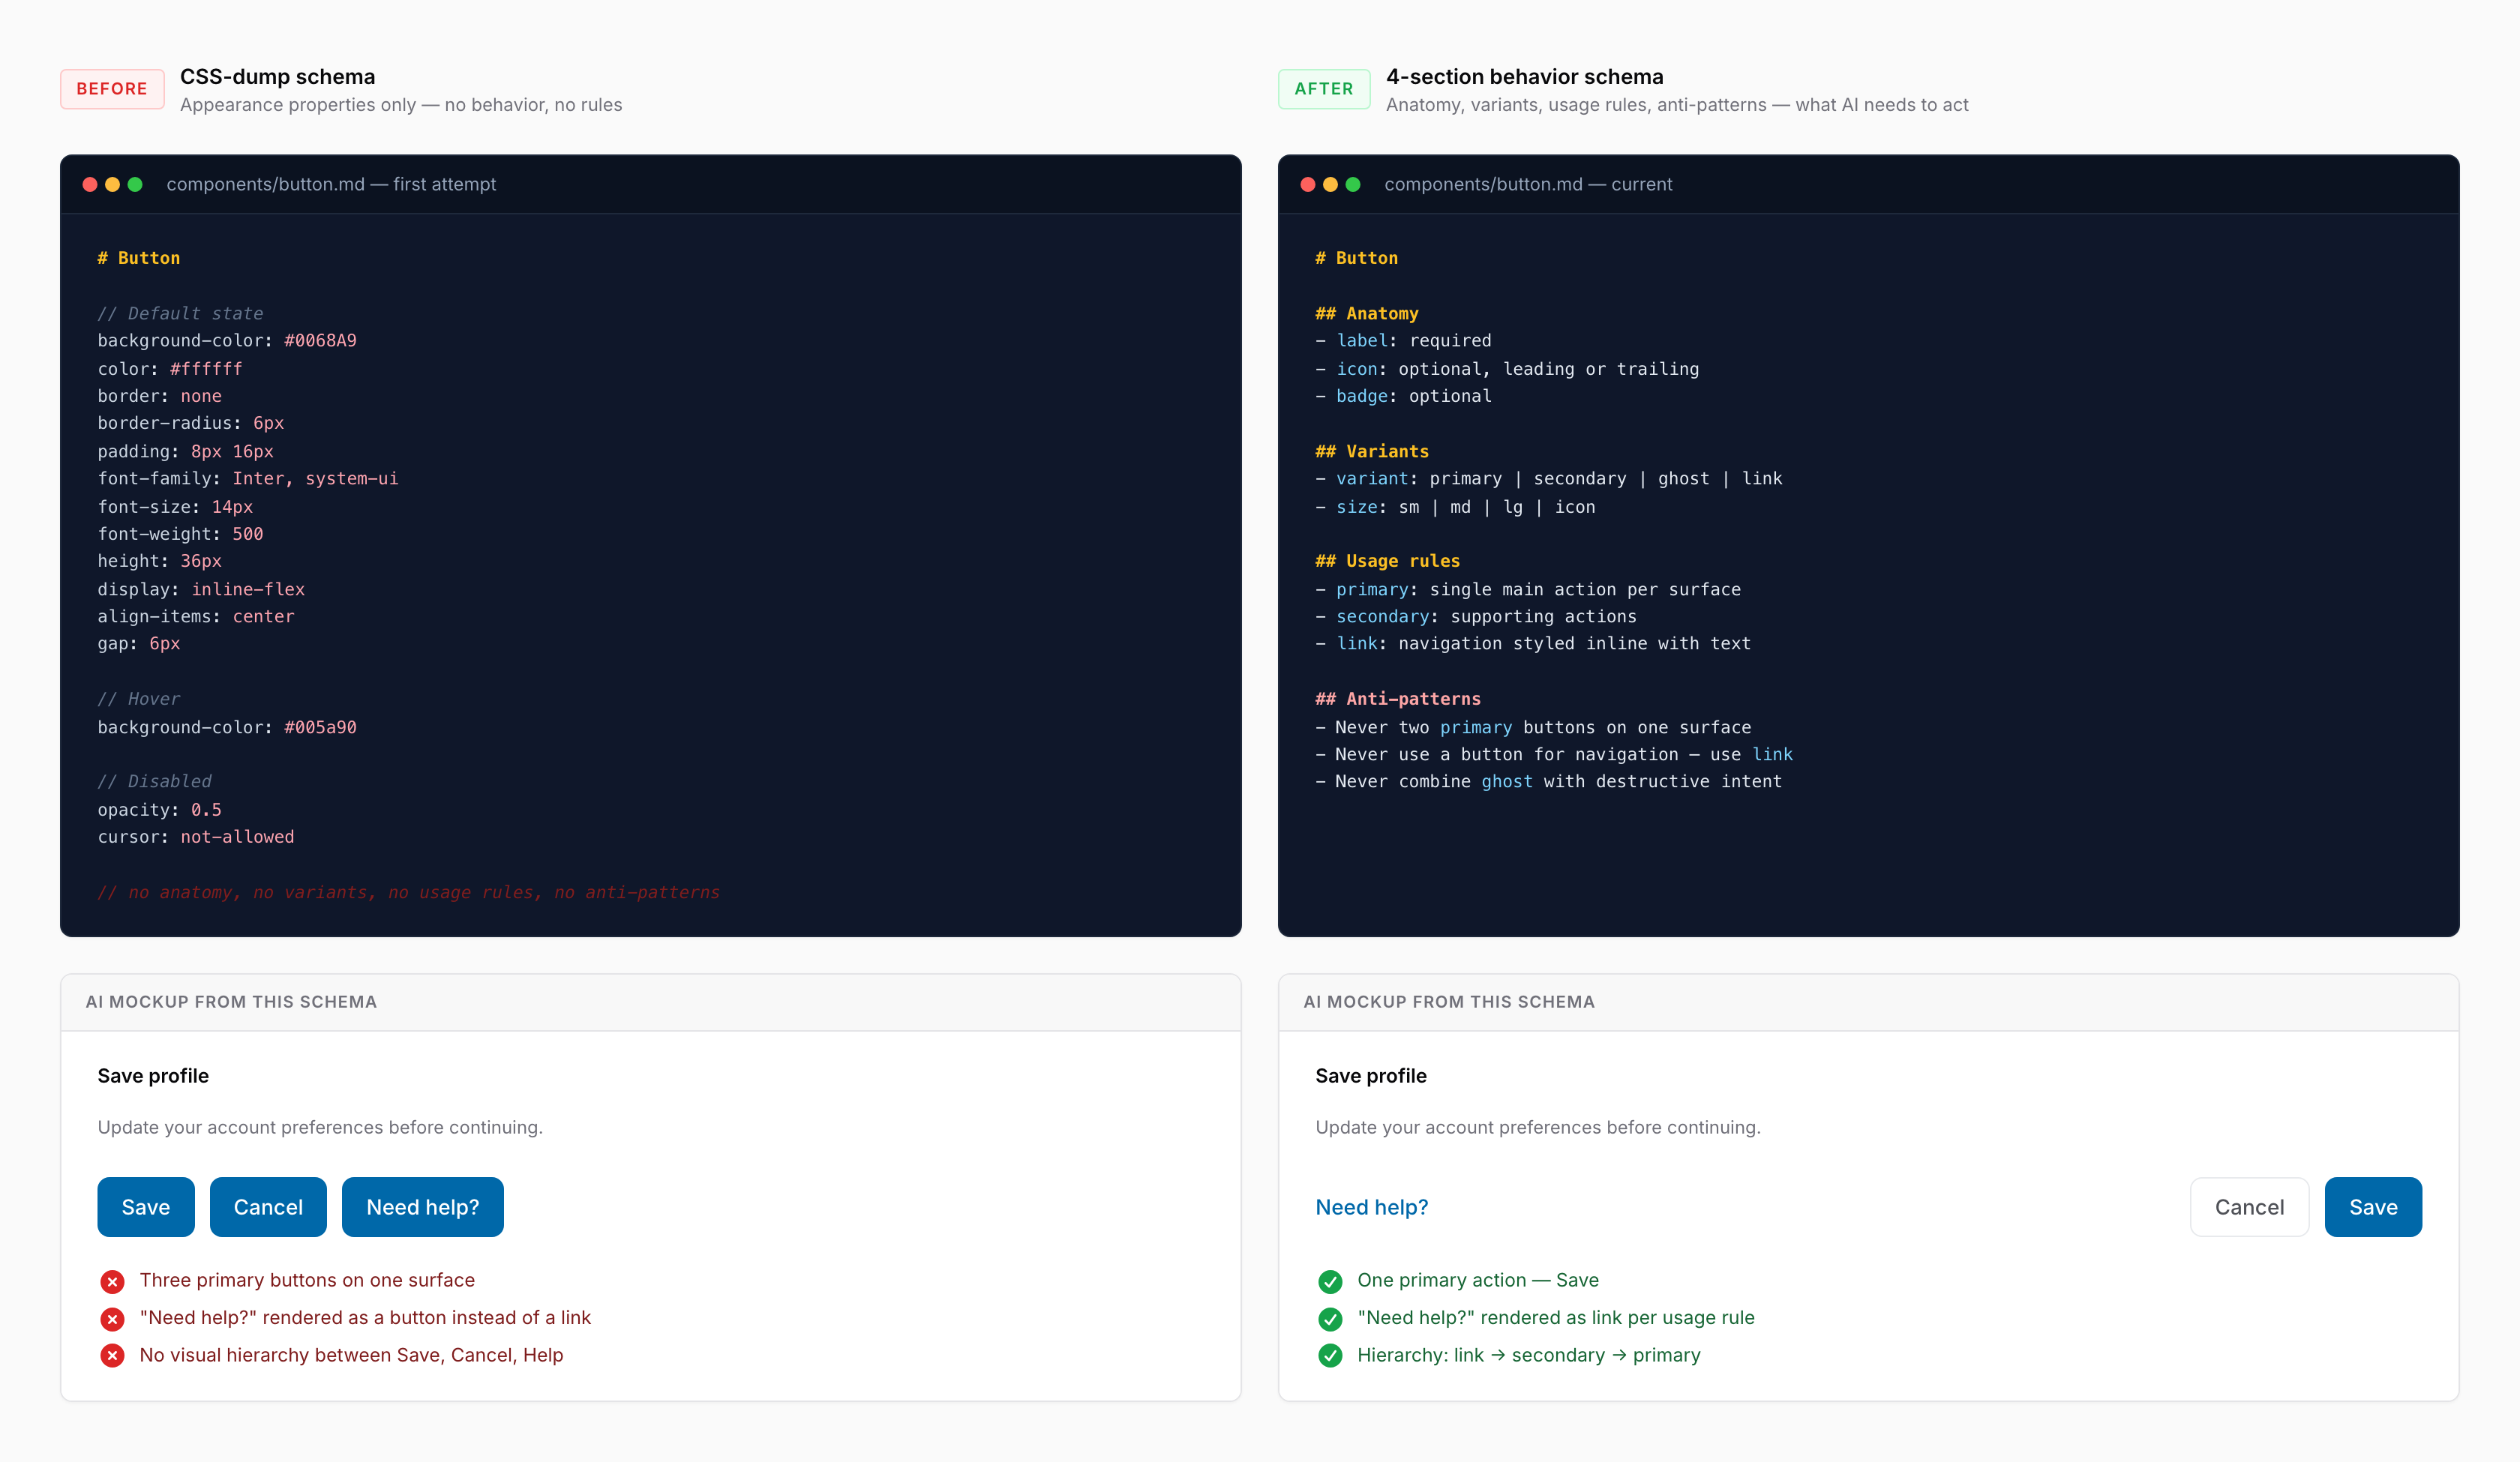Click the '## Anti-patterns' heading
2520x1462 pixels.
click(x=1398, y=699)
